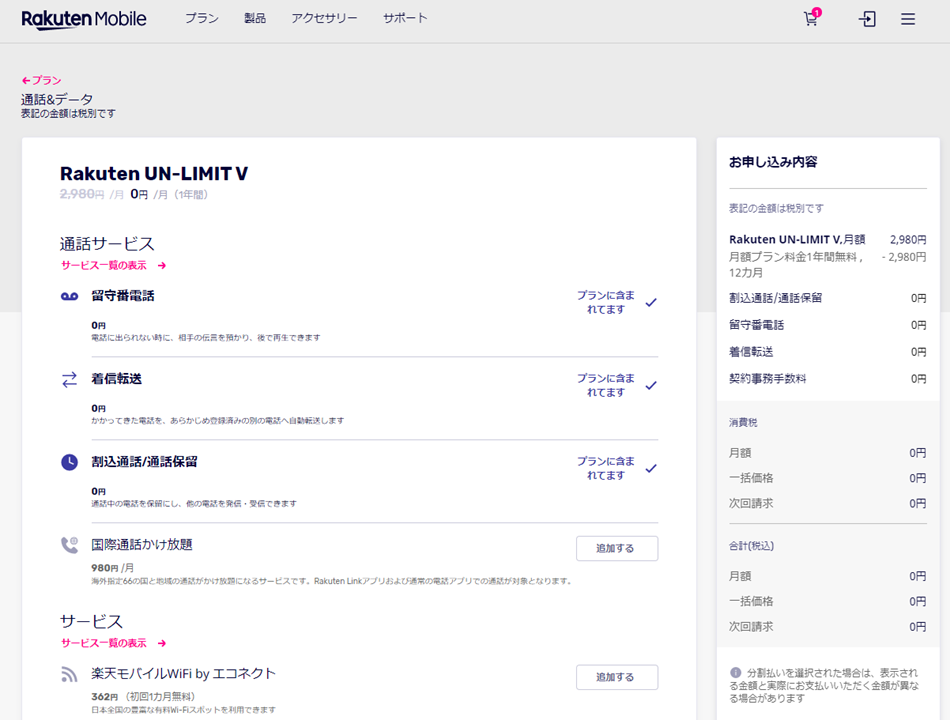This screenshot has width=950, height=720.
Task: Click the 留守番電話 row in summary
Action: click(x=828, y=325)
